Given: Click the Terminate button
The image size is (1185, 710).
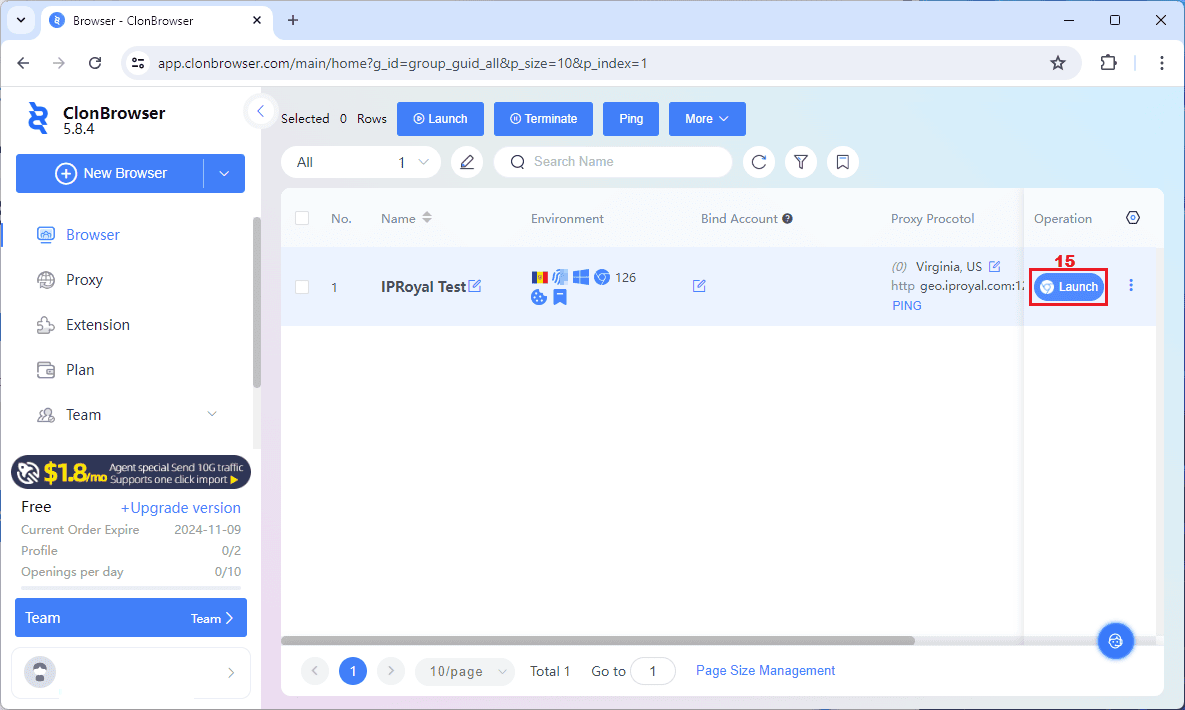Looking at the screenshot, I should 543,119.
